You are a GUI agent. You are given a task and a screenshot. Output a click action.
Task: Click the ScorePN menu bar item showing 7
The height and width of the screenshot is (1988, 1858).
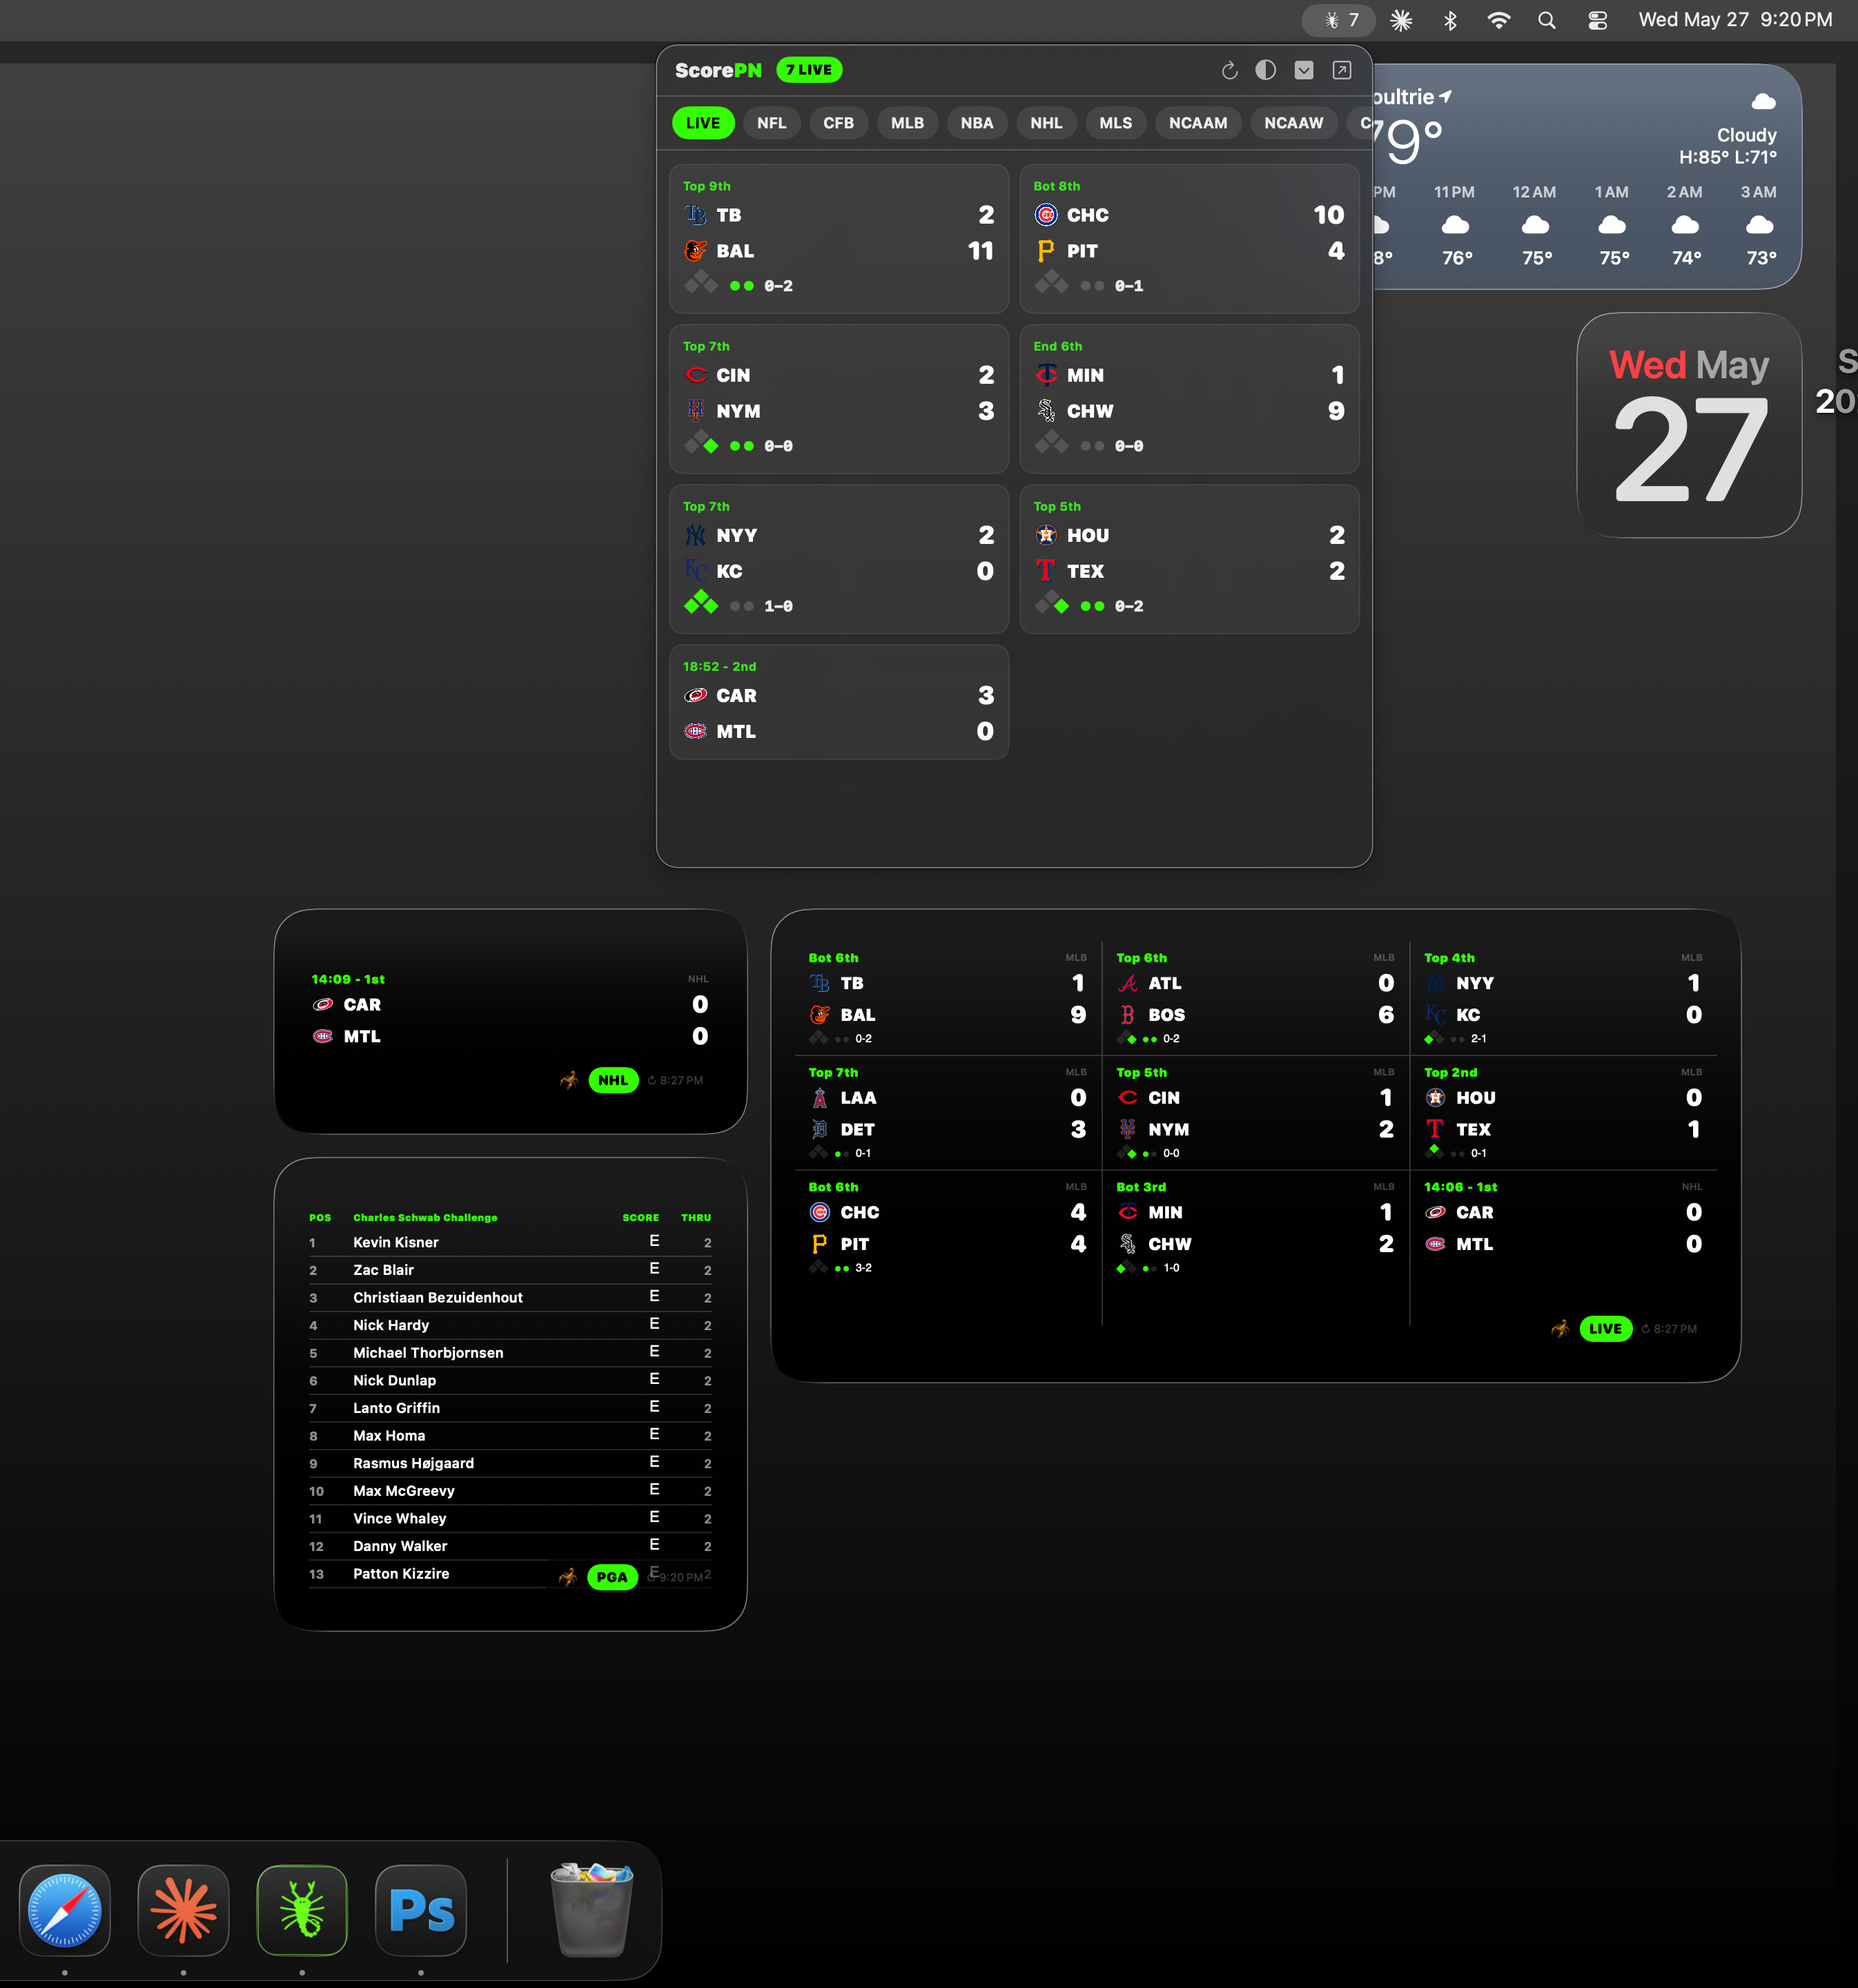pos(1340,20)
